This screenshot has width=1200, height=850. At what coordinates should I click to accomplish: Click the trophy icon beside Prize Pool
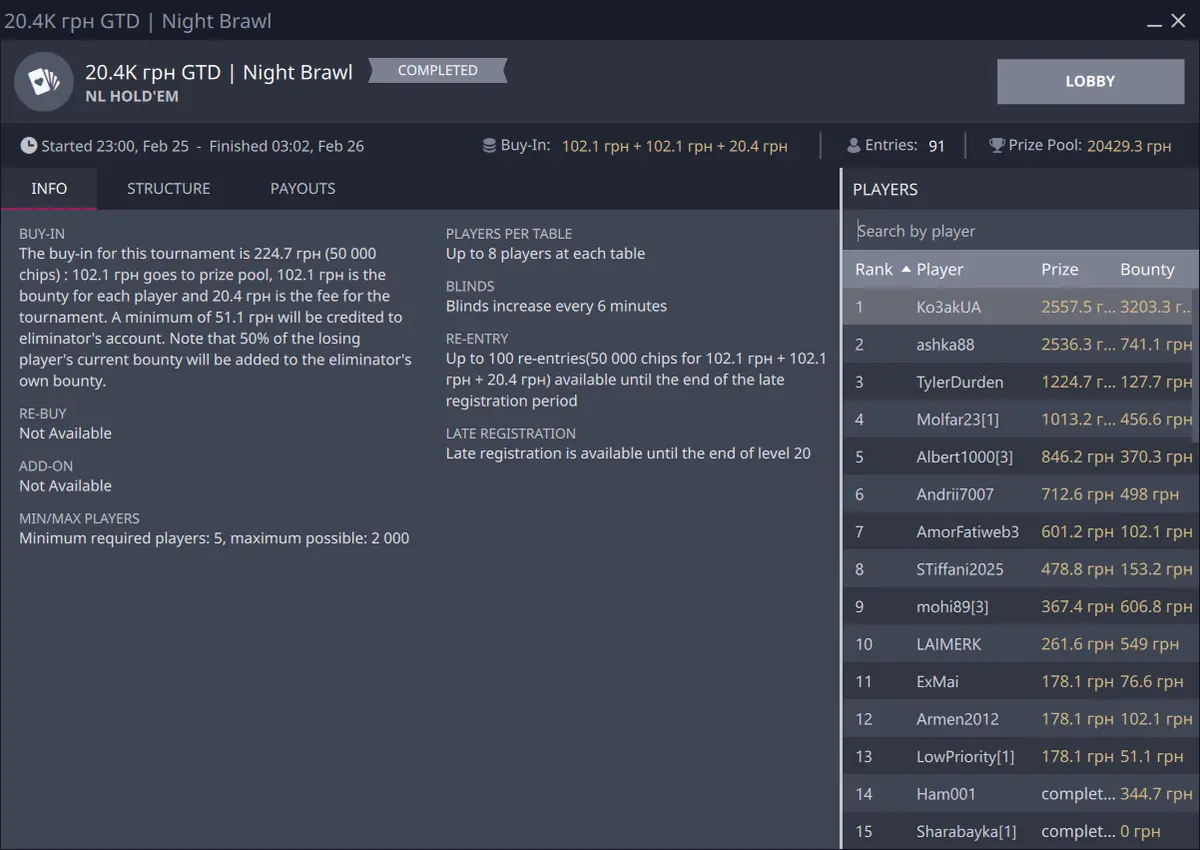point(997,146)
